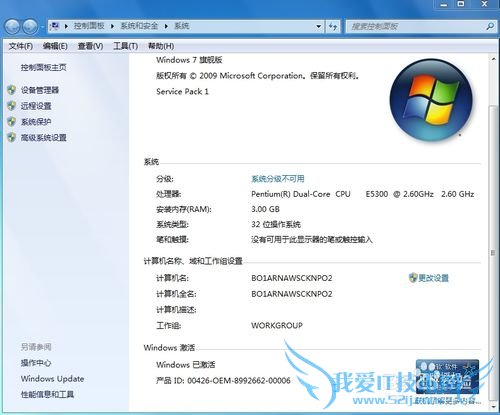Open the 编辑(E) menu
Screen dimensions: 500x415
(x=55, y=46)
